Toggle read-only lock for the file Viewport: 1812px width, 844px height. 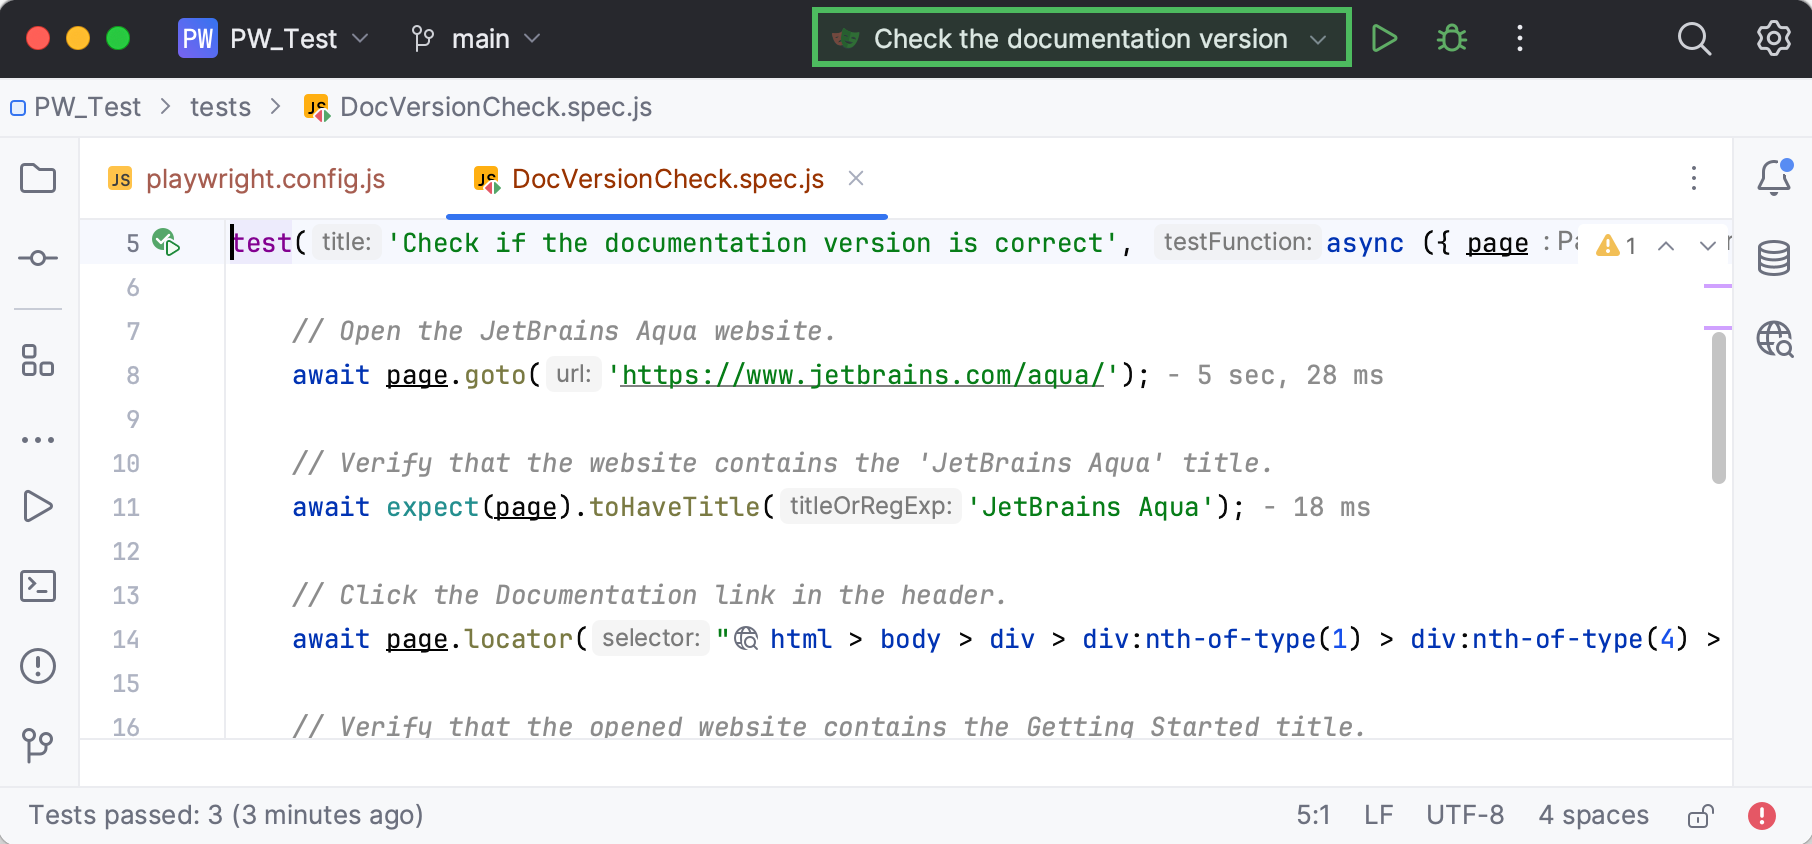(x=1700, y=816)
